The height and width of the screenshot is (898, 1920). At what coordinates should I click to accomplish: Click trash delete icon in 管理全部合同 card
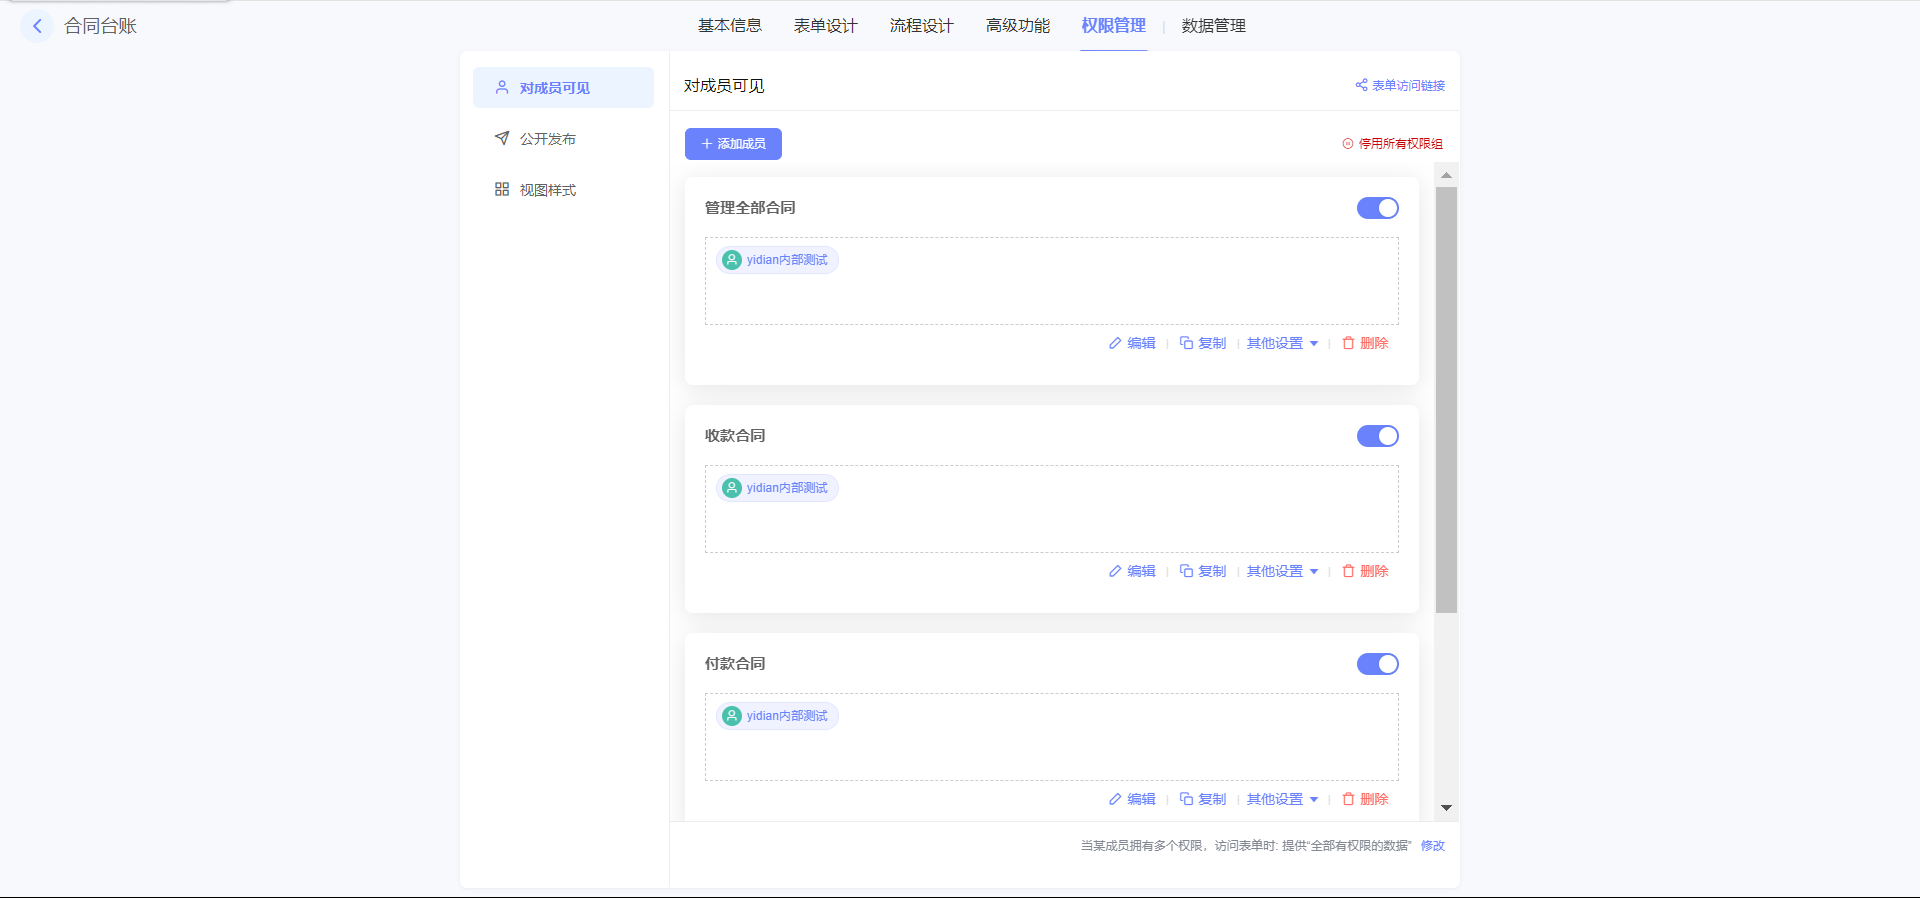pyautogui.click(x=1348, y=343)
